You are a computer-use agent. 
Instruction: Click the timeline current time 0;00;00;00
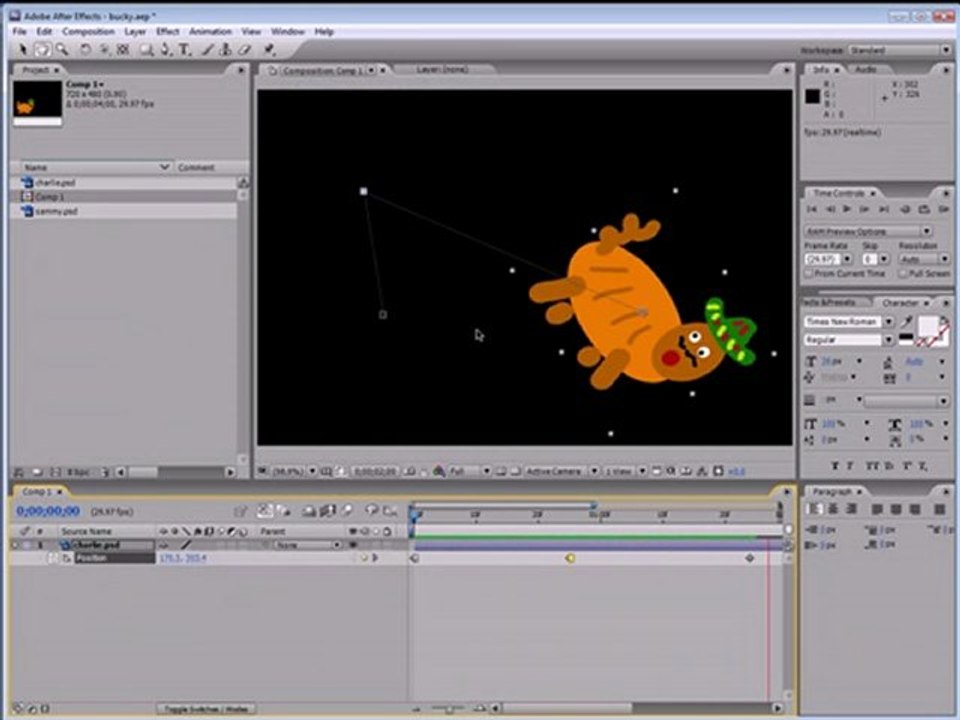[x=48, y=511]
